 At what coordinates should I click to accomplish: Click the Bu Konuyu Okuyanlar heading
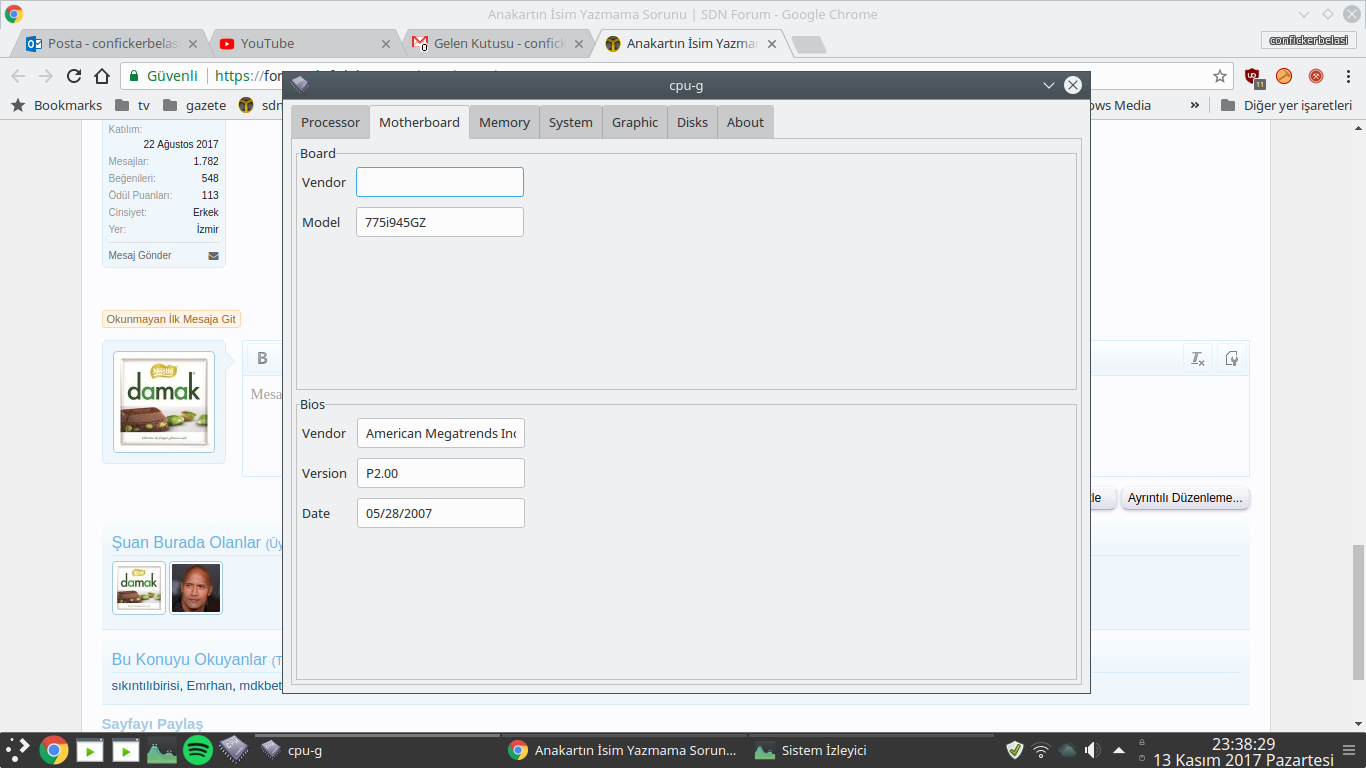point(190,660)
